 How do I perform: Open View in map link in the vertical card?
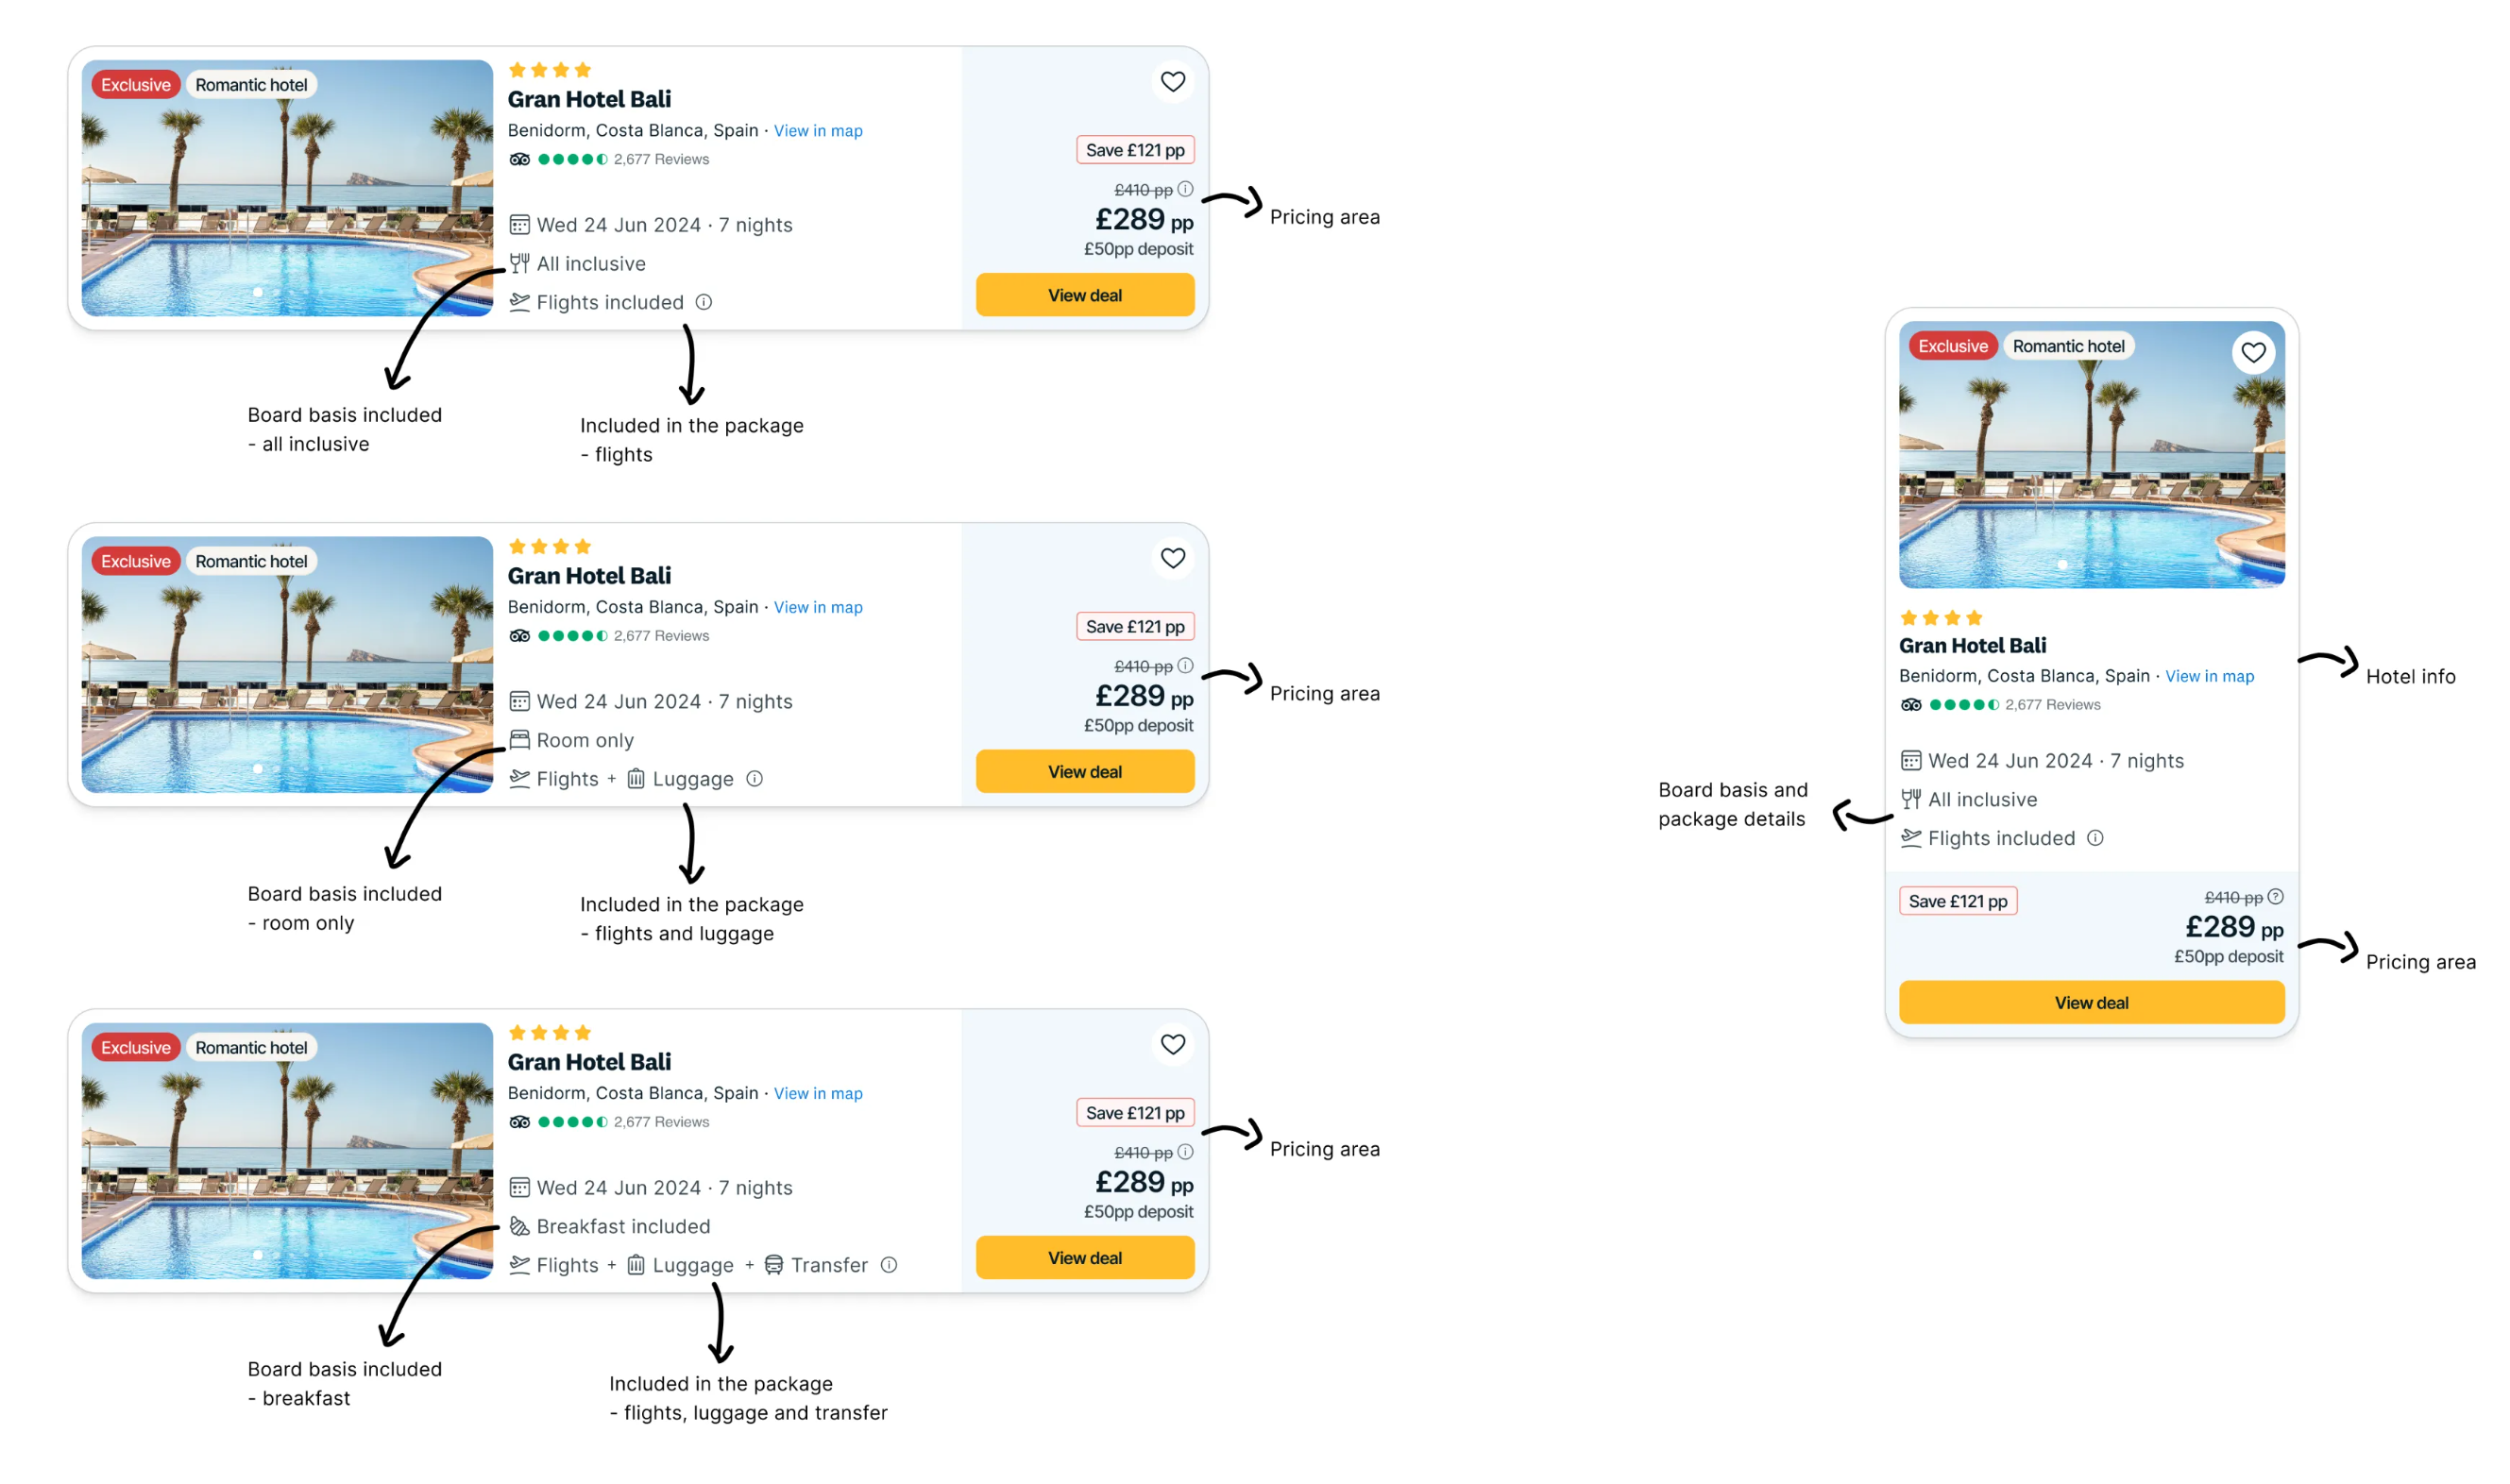click(x=2209, y=677)
